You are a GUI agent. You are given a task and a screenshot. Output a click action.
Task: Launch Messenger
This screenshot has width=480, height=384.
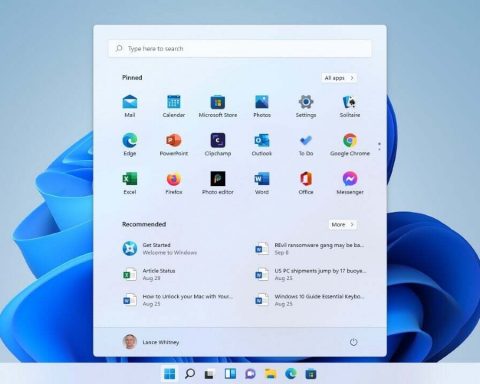pos(350,183)
